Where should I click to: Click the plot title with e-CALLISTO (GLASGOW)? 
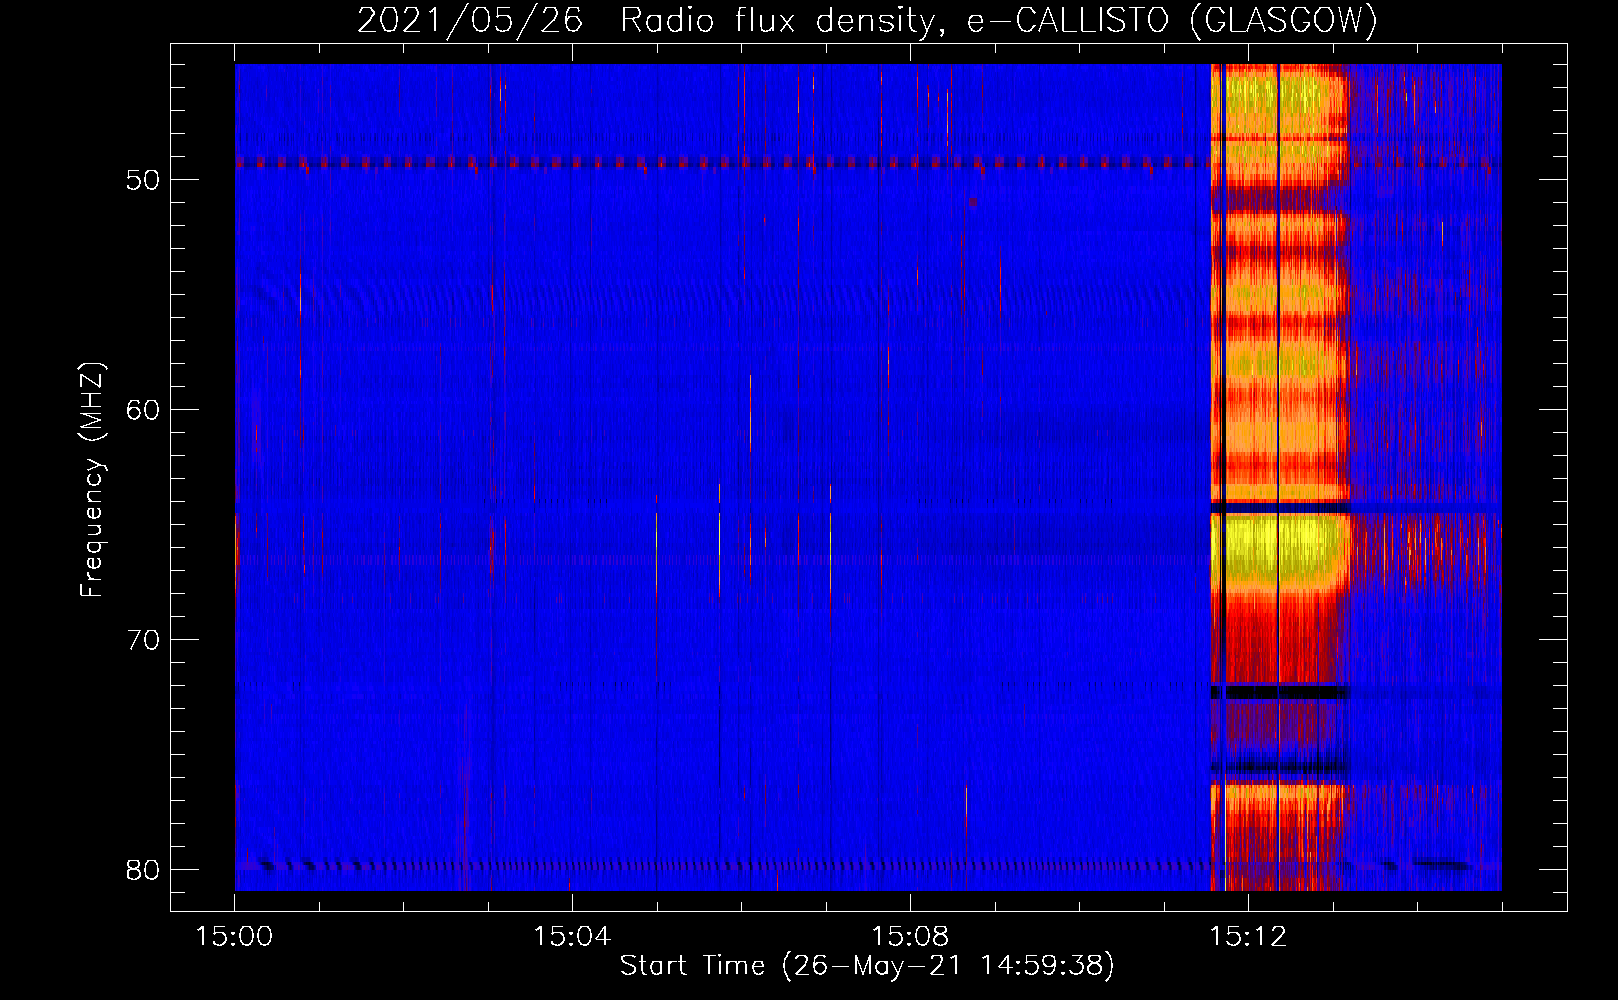click(867, 20)
